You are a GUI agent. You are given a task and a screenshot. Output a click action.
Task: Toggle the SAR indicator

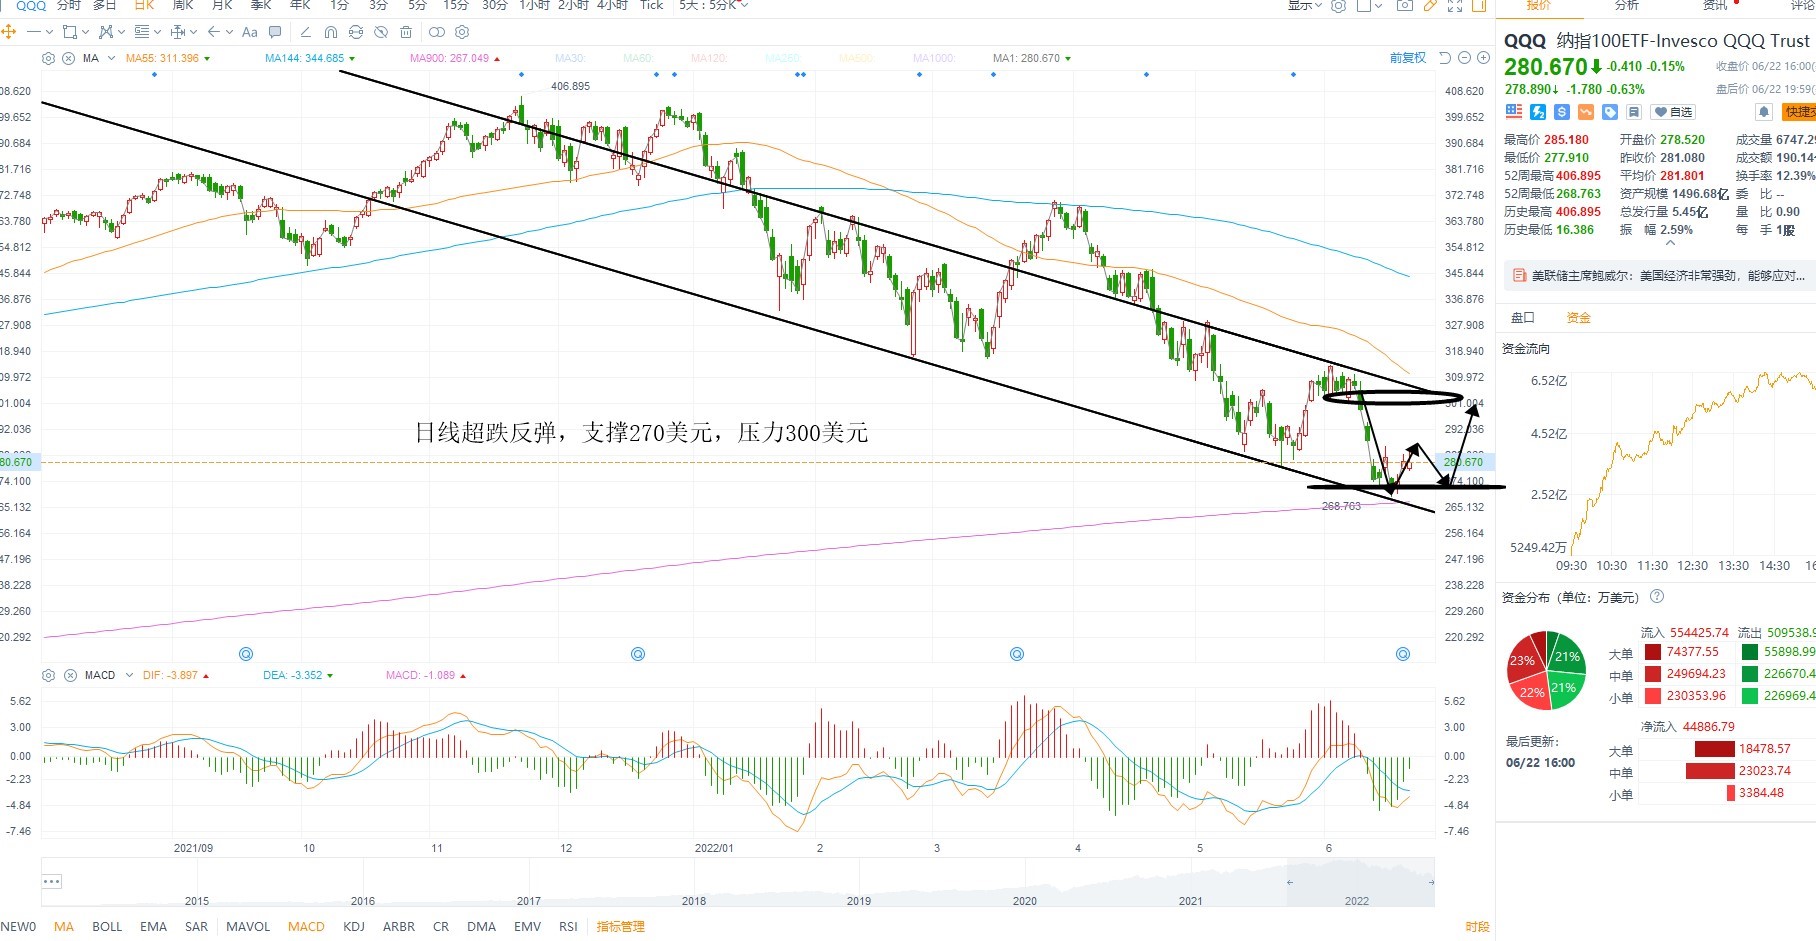197,927
